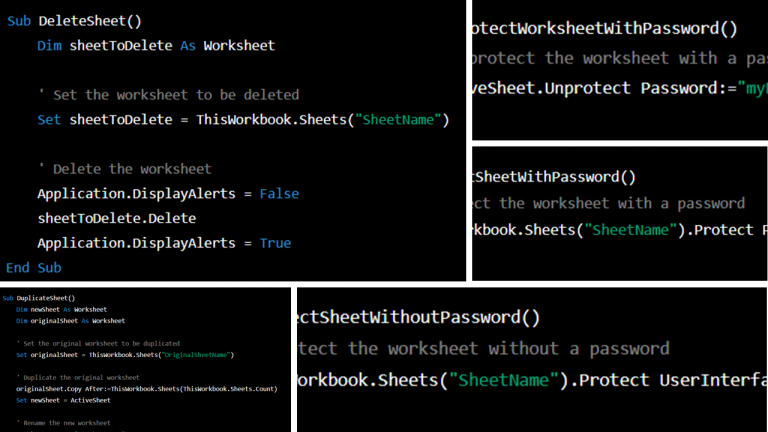The image size is (768, 432).
Task: Click the ectSheetWithoutPassword() heading
Action: (418, 317)
